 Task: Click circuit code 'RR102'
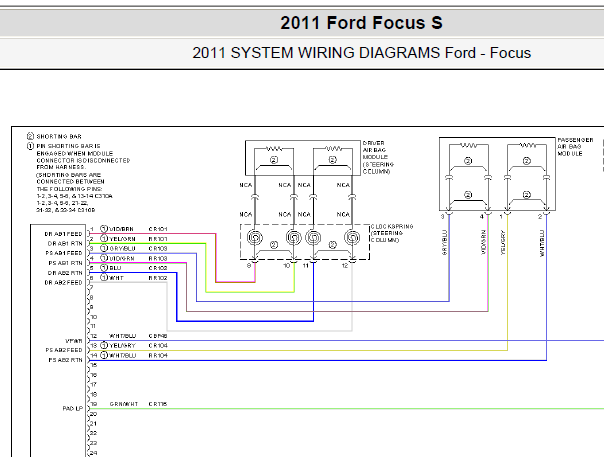point(158,278)
